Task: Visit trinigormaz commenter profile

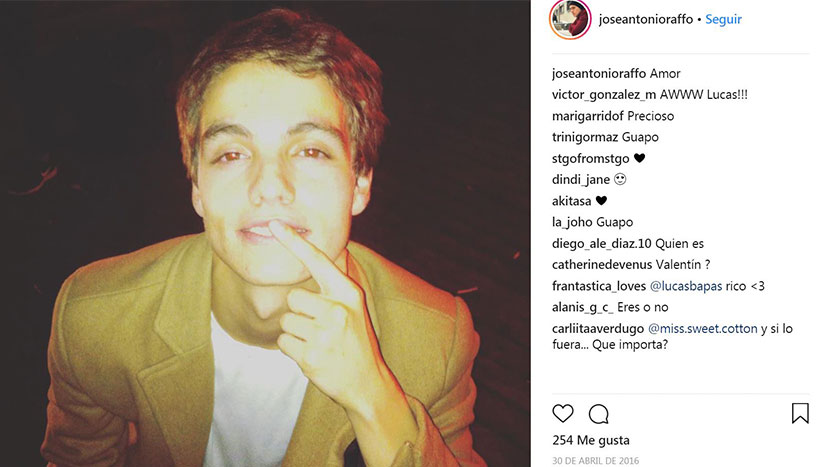Action: pos(585,137)
